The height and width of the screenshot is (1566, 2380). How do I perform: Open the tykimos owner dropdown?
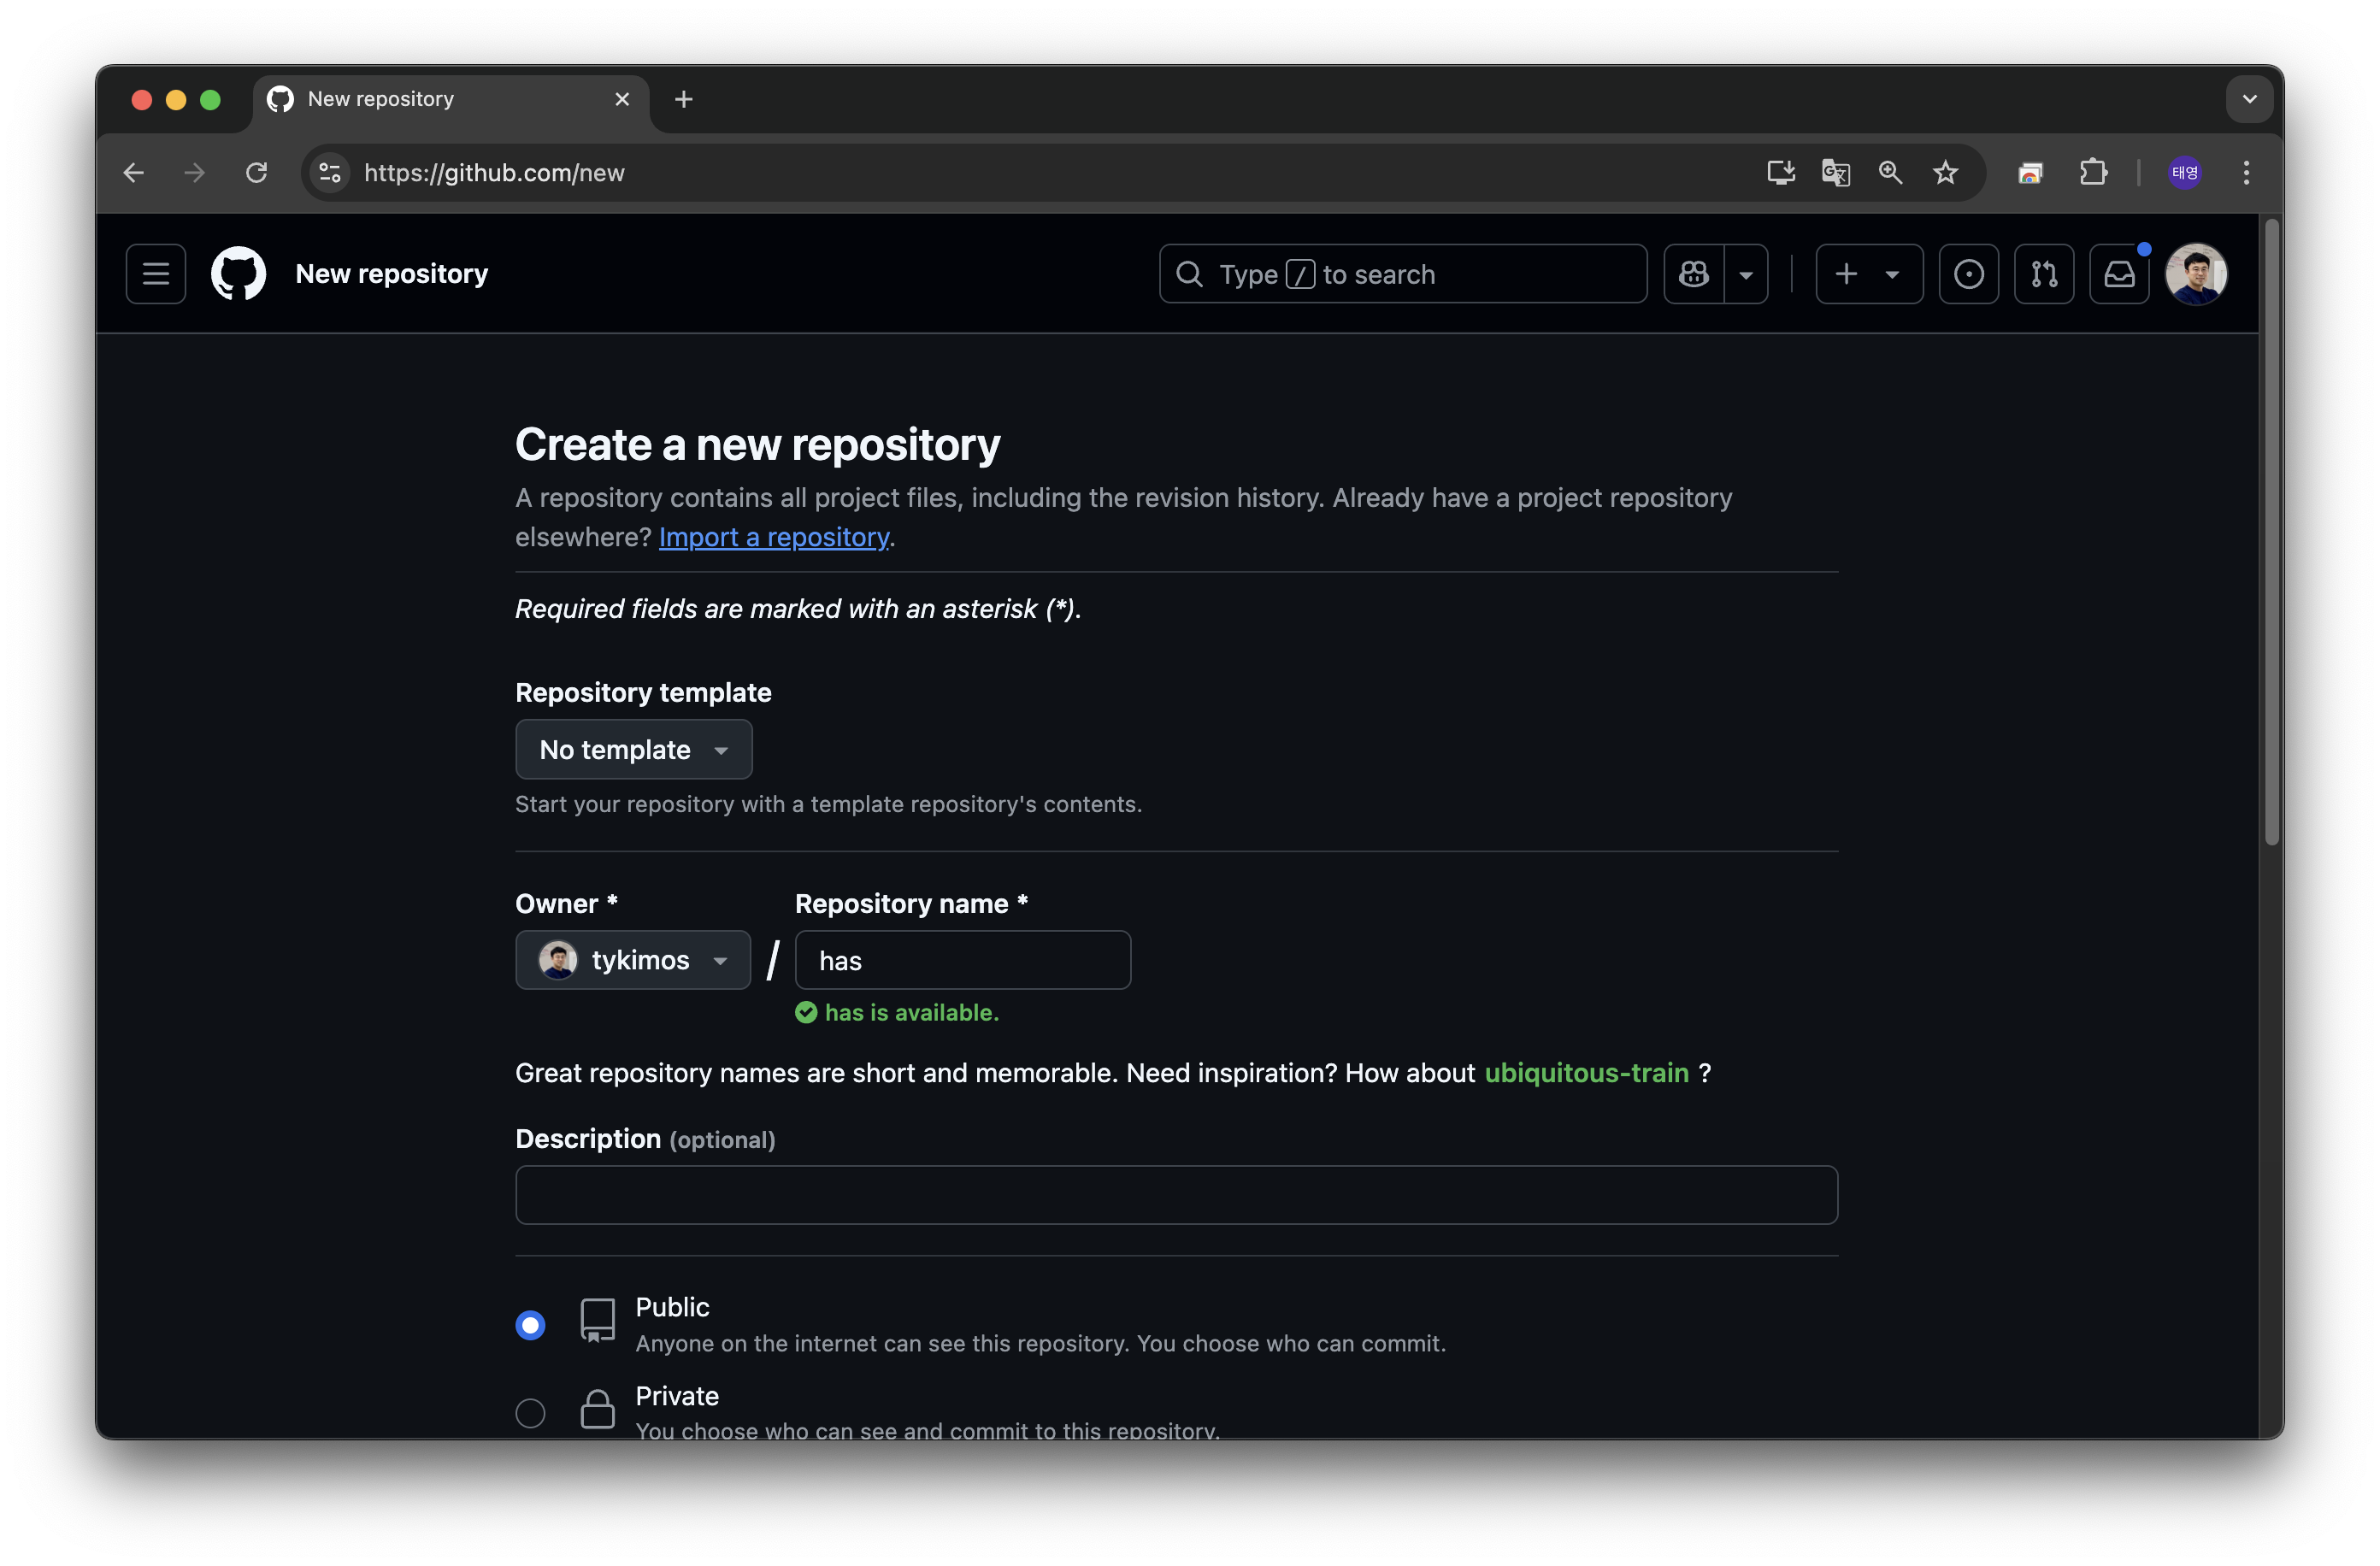[x=633, y=960]
